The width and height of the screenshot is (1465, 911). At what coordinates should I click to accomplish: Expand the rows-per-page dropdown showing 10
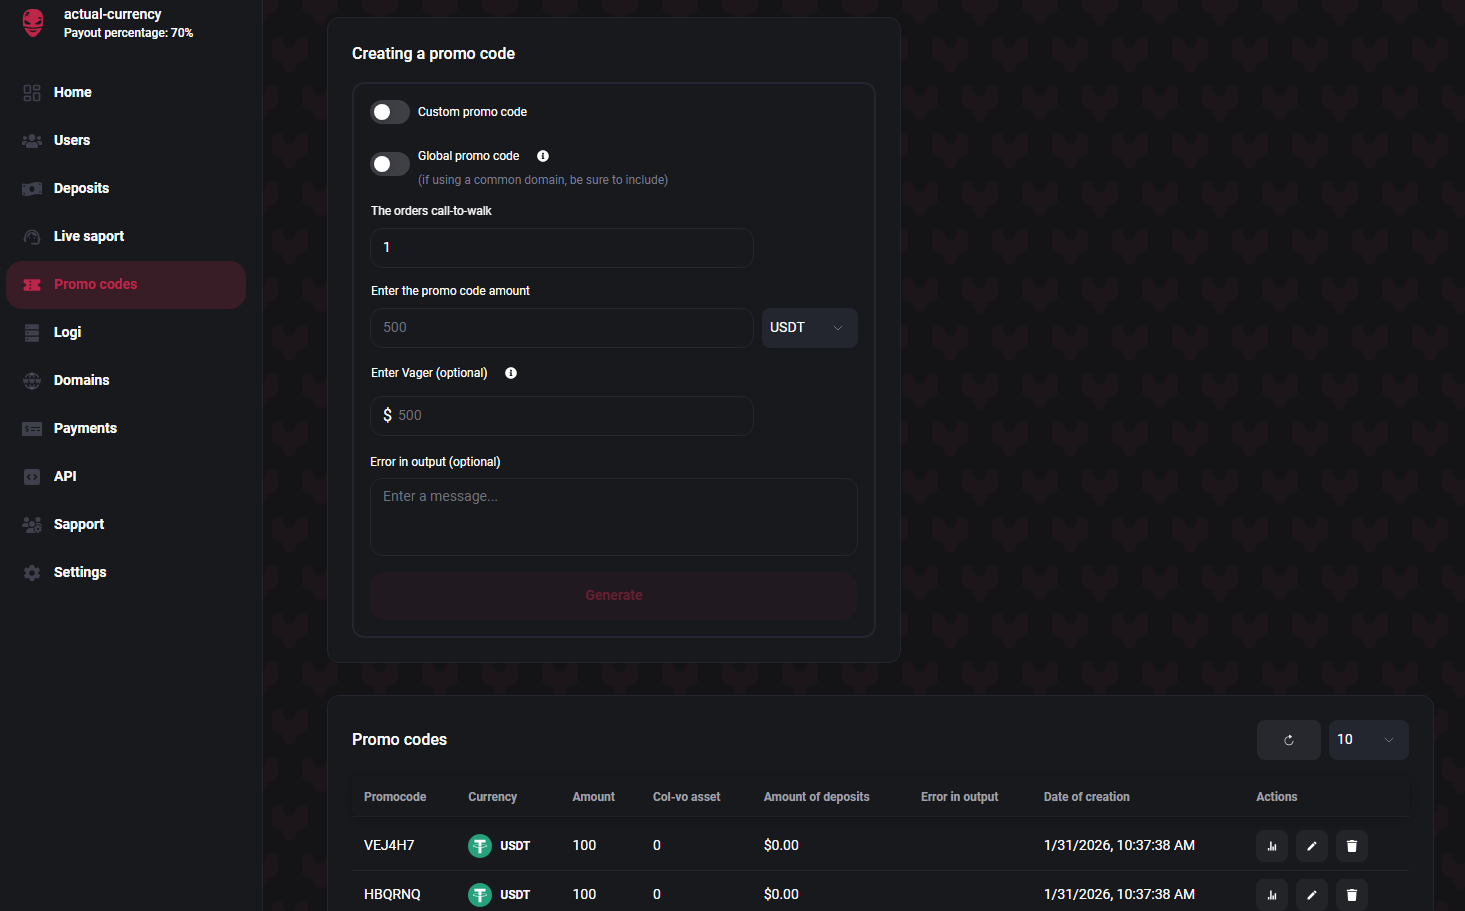coord(1369,740)
